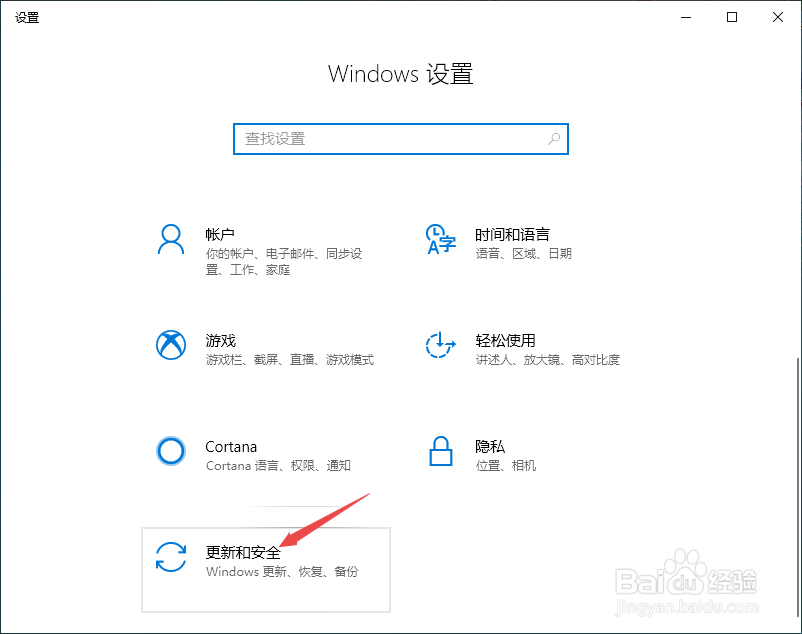
Task: Focus the 查找设置 search field
Action: [401, 139]
